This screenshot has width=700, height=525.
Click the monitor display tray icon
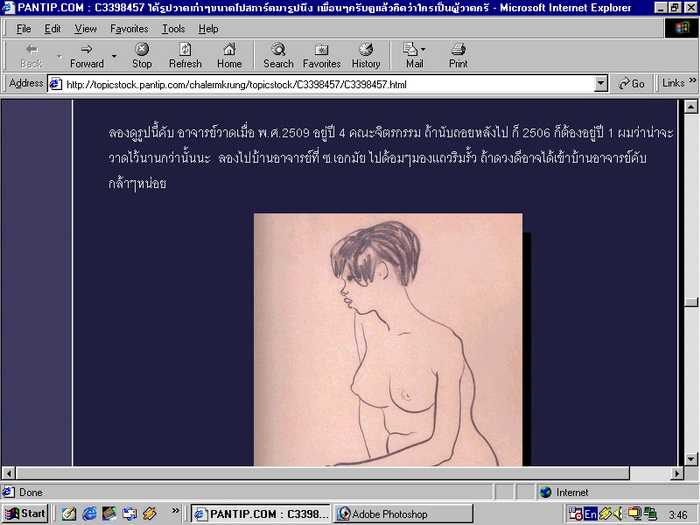point(634,514)
